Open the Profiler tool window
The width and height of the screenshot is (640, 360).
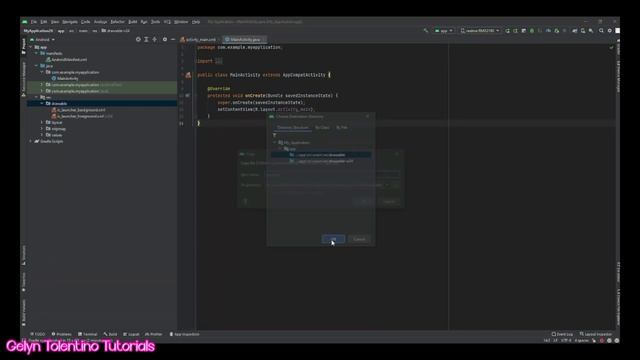(153, 334)
